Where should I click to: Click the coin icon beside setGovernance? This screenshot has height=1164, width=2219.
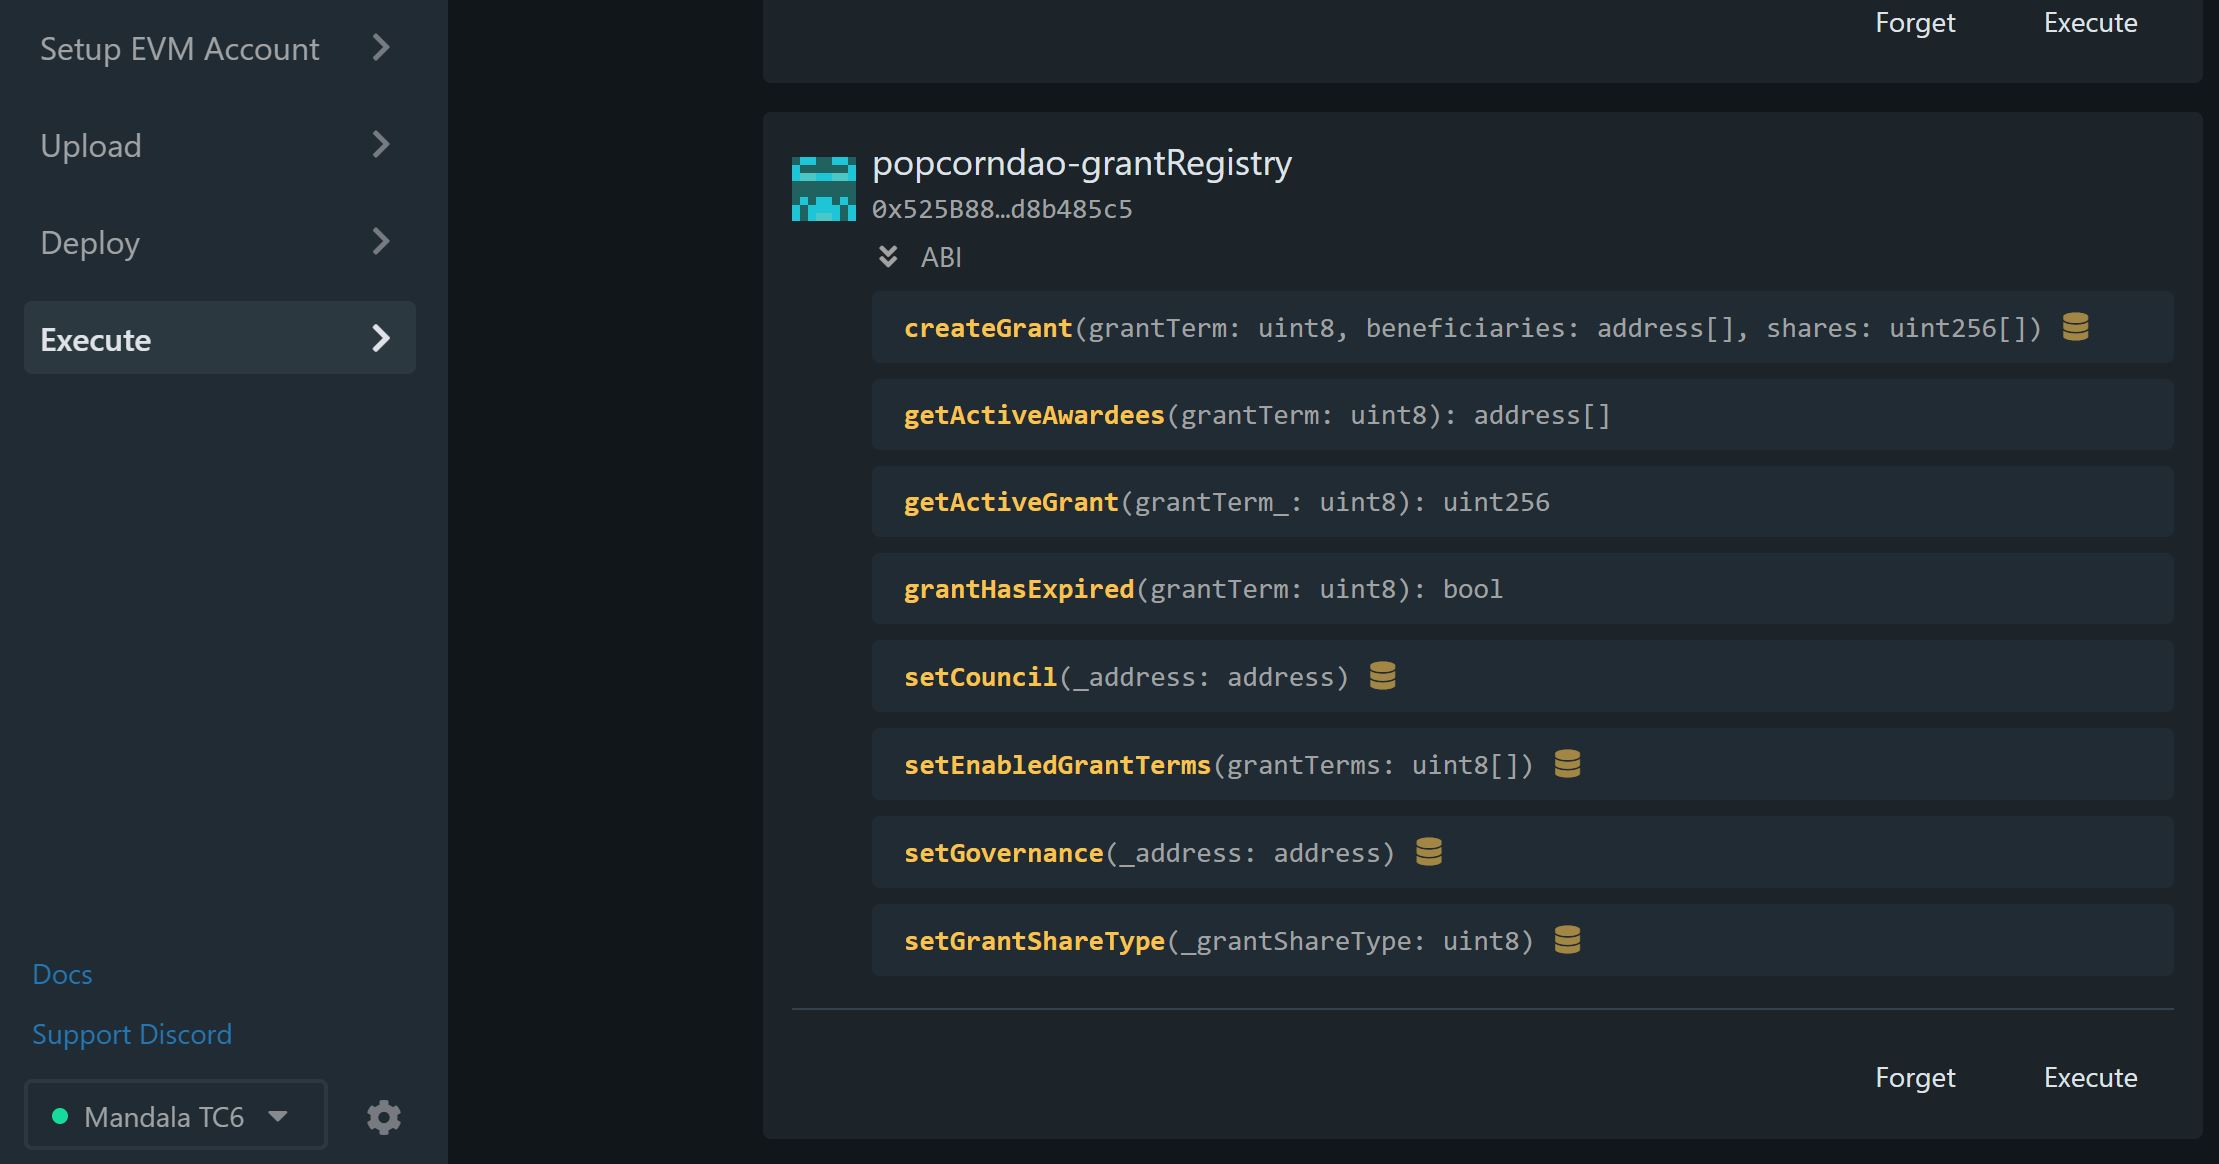point(1428,852)
